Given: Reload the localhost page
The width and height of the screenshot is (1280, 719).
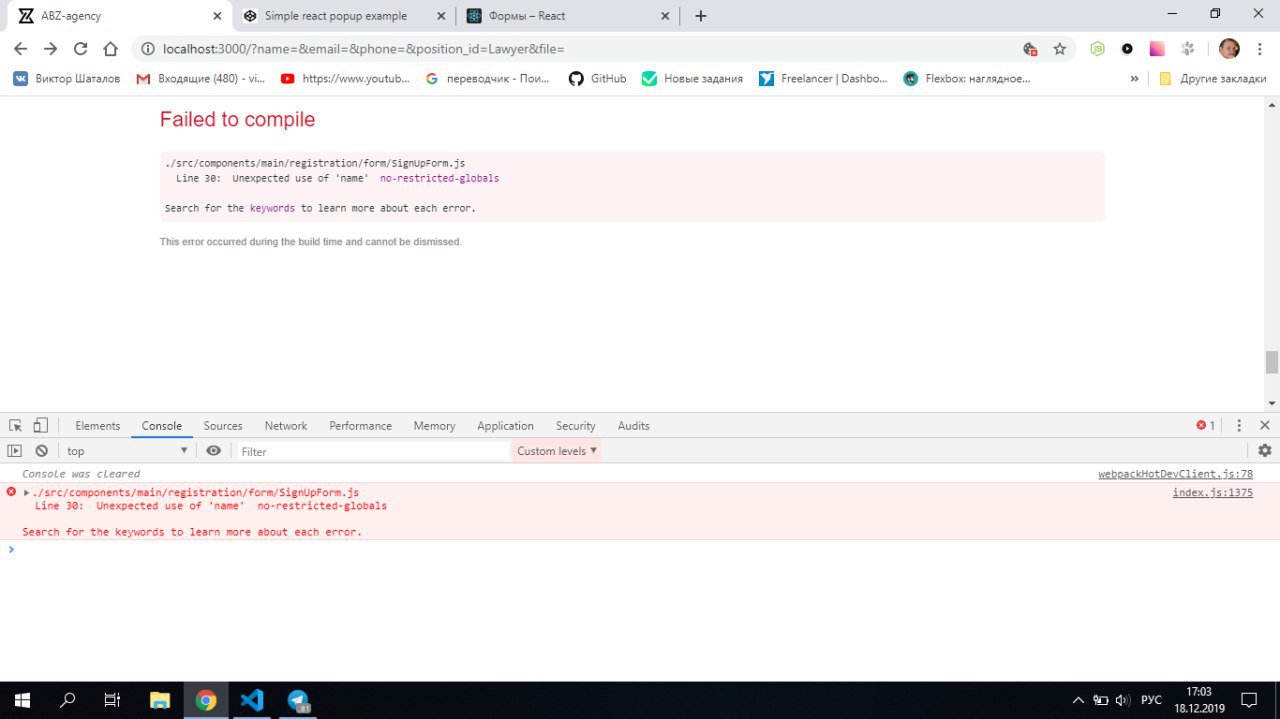Looking at the screenshot, I should pos(80,48).
